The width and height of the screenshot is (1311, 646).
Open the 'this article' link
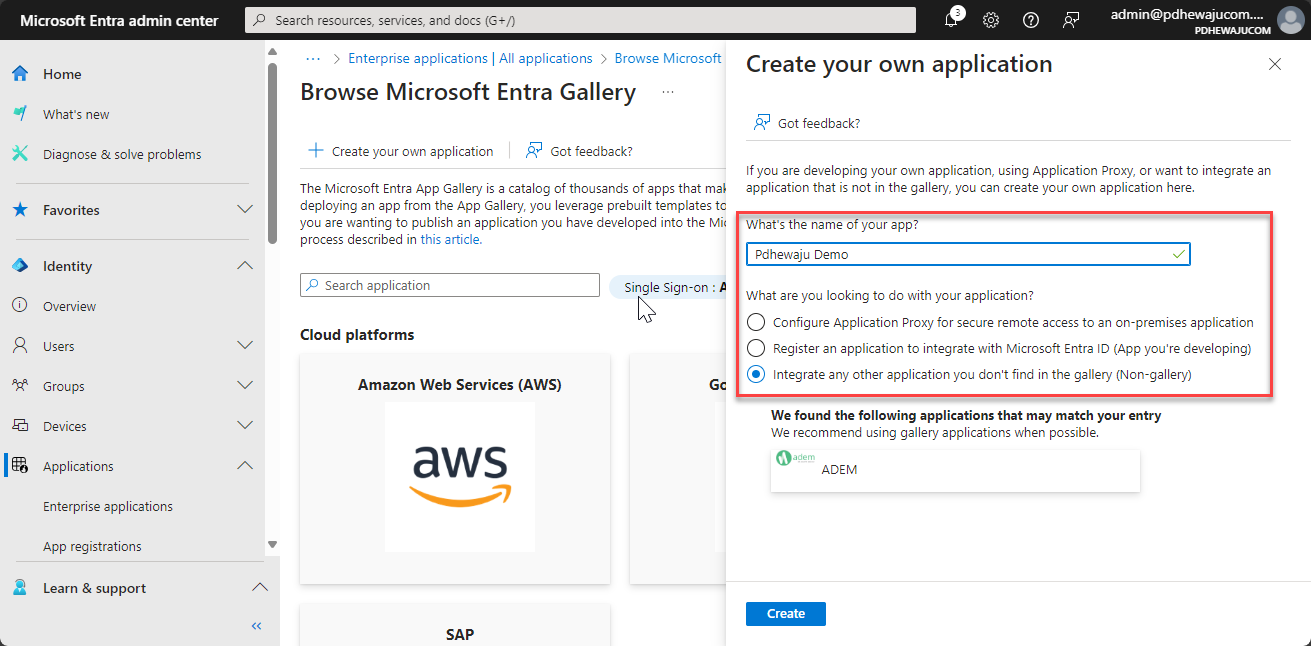click(x=450, y=239)
